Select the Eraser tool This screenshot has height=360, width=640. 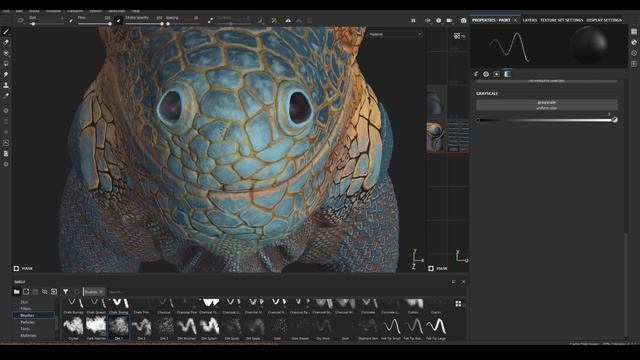[x=6, y=42]
